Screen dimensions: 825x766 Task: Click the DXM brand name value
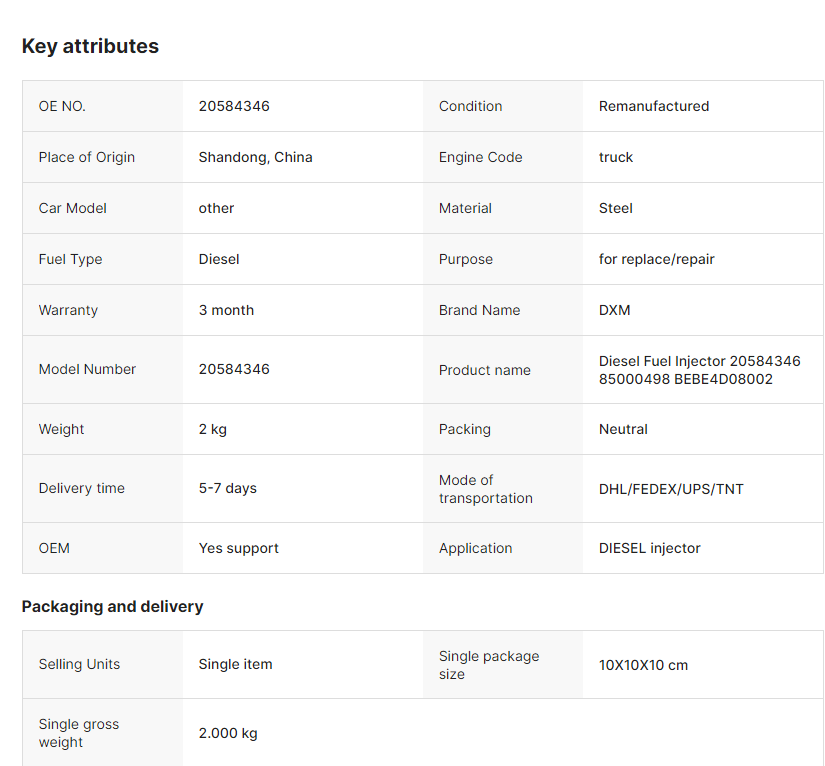click(615, 310)
